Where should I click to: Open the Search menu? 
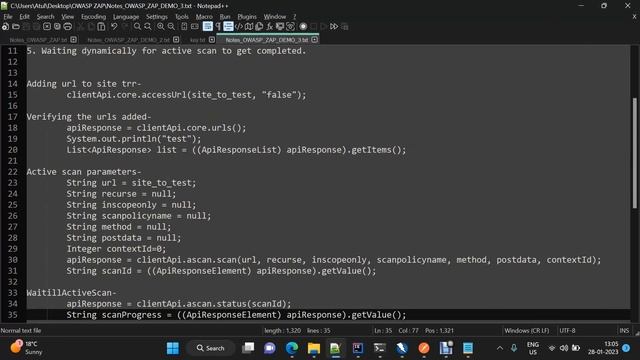click(45, 17)
